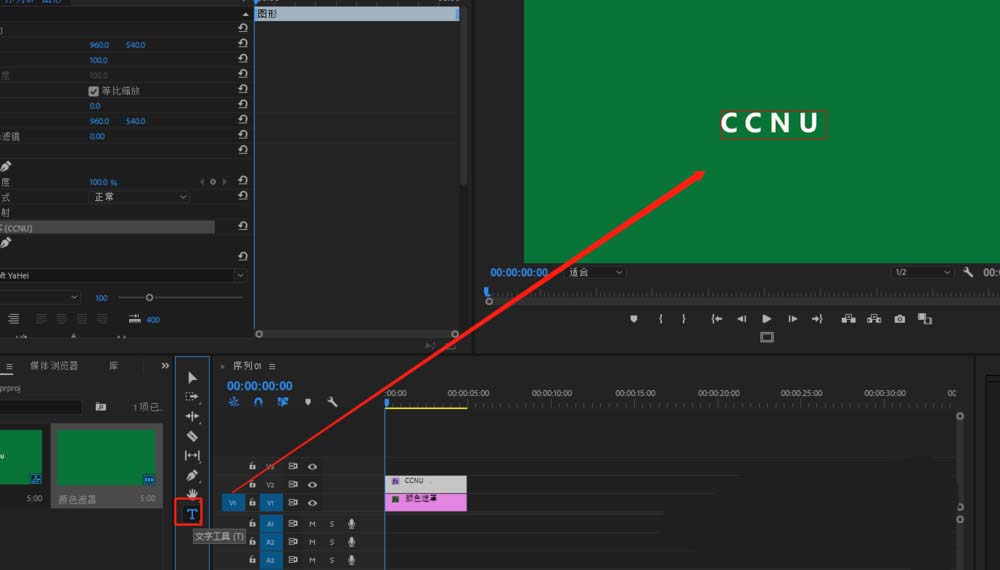Open the 适合 zoom level dropdown
This screenshot has width=1000, height=570.
click(x=596, y=272)
